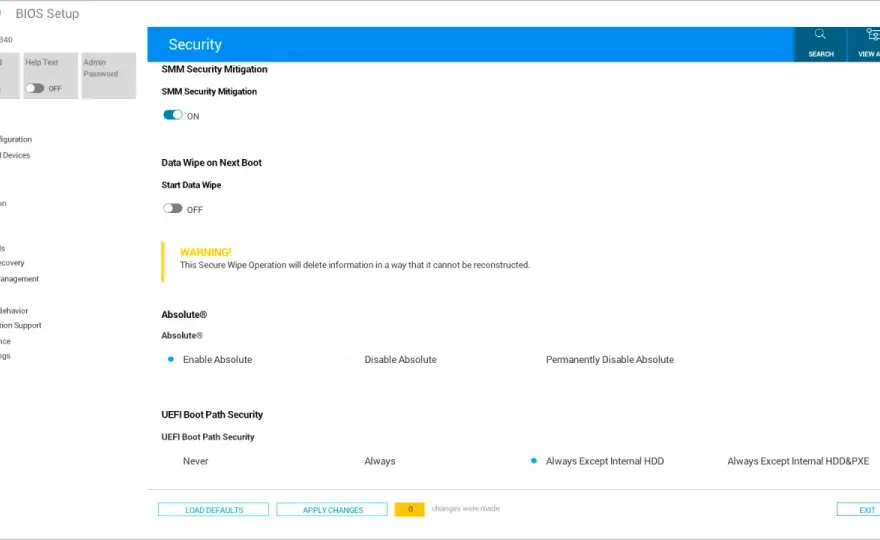This screenshot has height=540, width=880.
Task: Click the changes count indicator showing 0
Action: point(410,509)
